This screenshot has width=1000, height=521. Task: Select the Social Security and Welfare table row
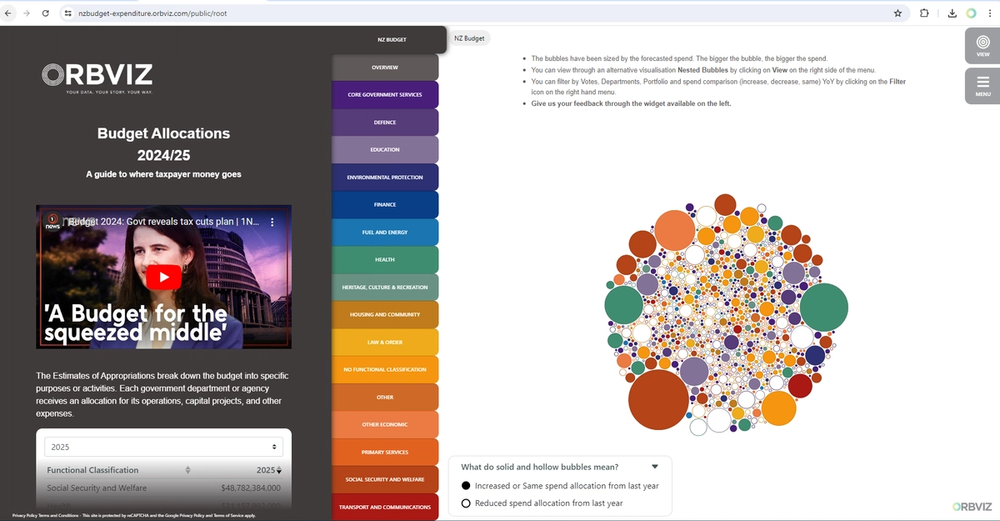click(163, 488)
